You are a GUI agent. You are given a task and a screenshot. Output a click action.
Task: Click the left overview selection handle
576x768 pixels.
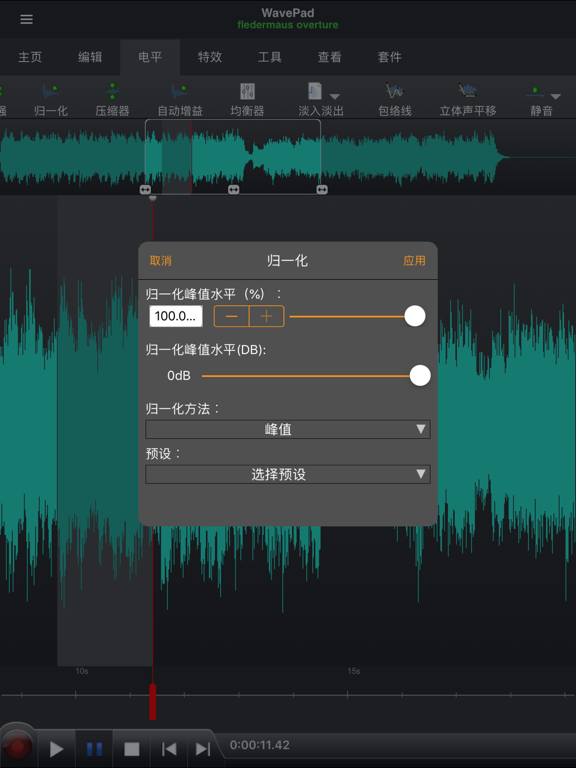[145, 190]
